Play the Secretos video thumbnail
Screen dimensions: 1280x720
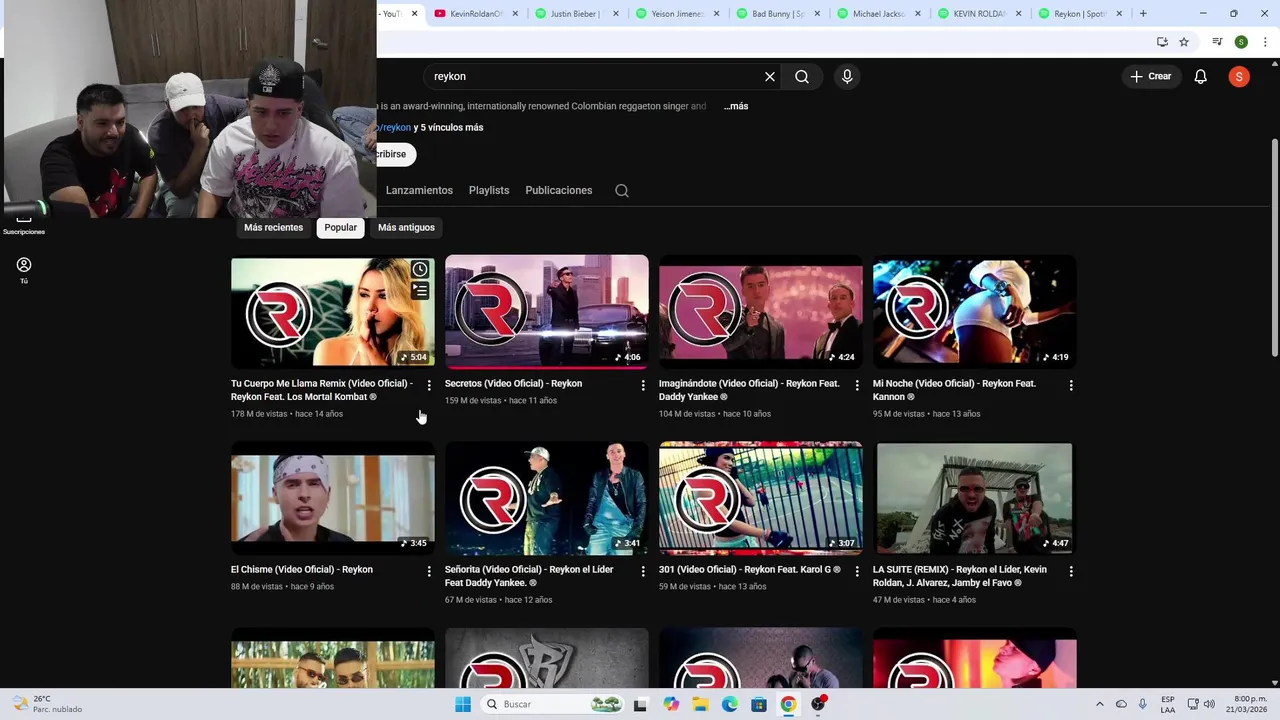point(547,312)
